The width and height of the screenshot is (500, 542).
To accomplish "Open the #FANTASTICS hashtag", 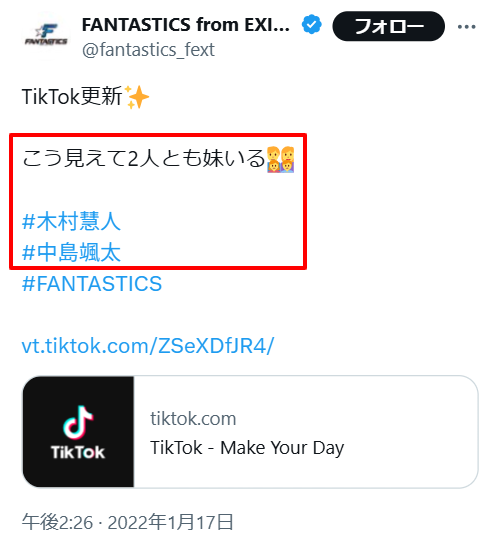I will [x=92, y=284].
